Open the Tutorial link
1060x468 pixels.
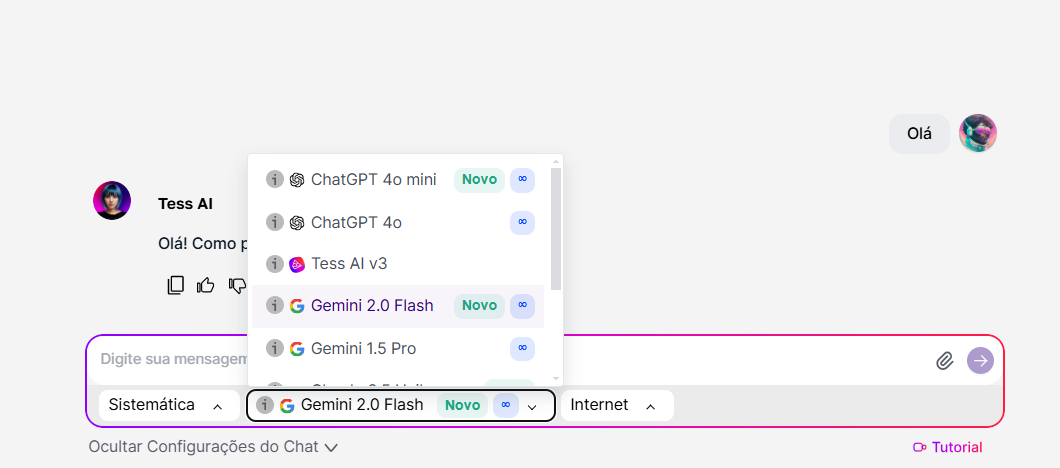click(948, 447)
